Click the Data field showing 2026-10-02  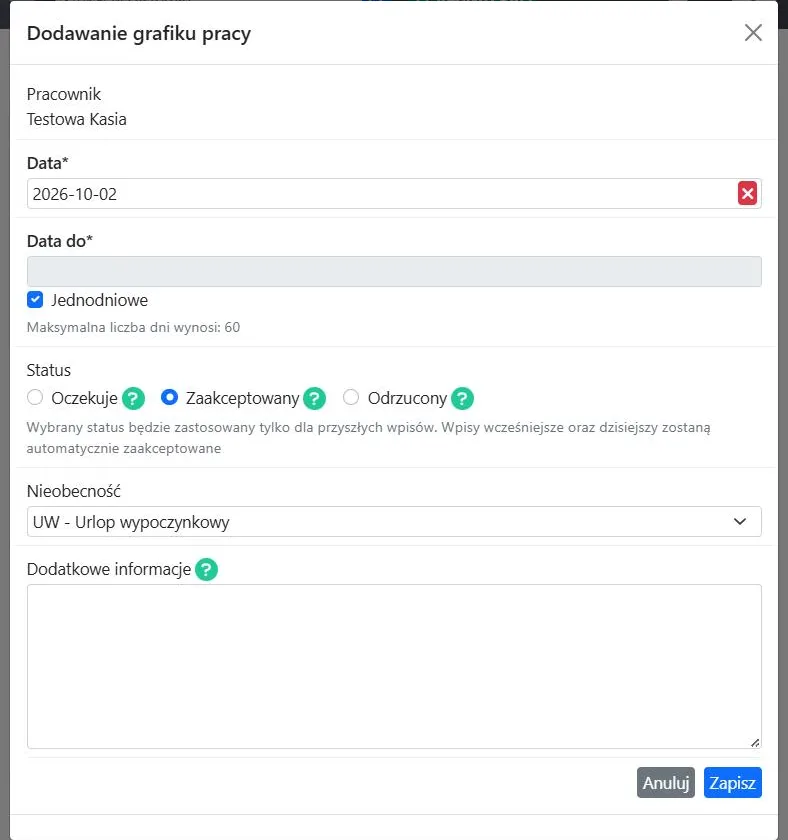point(394,194)
